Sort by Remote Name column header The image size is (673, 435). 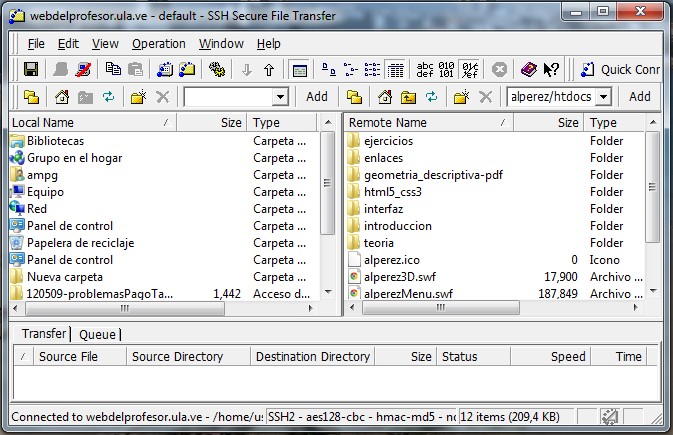(x=428, y=123)
